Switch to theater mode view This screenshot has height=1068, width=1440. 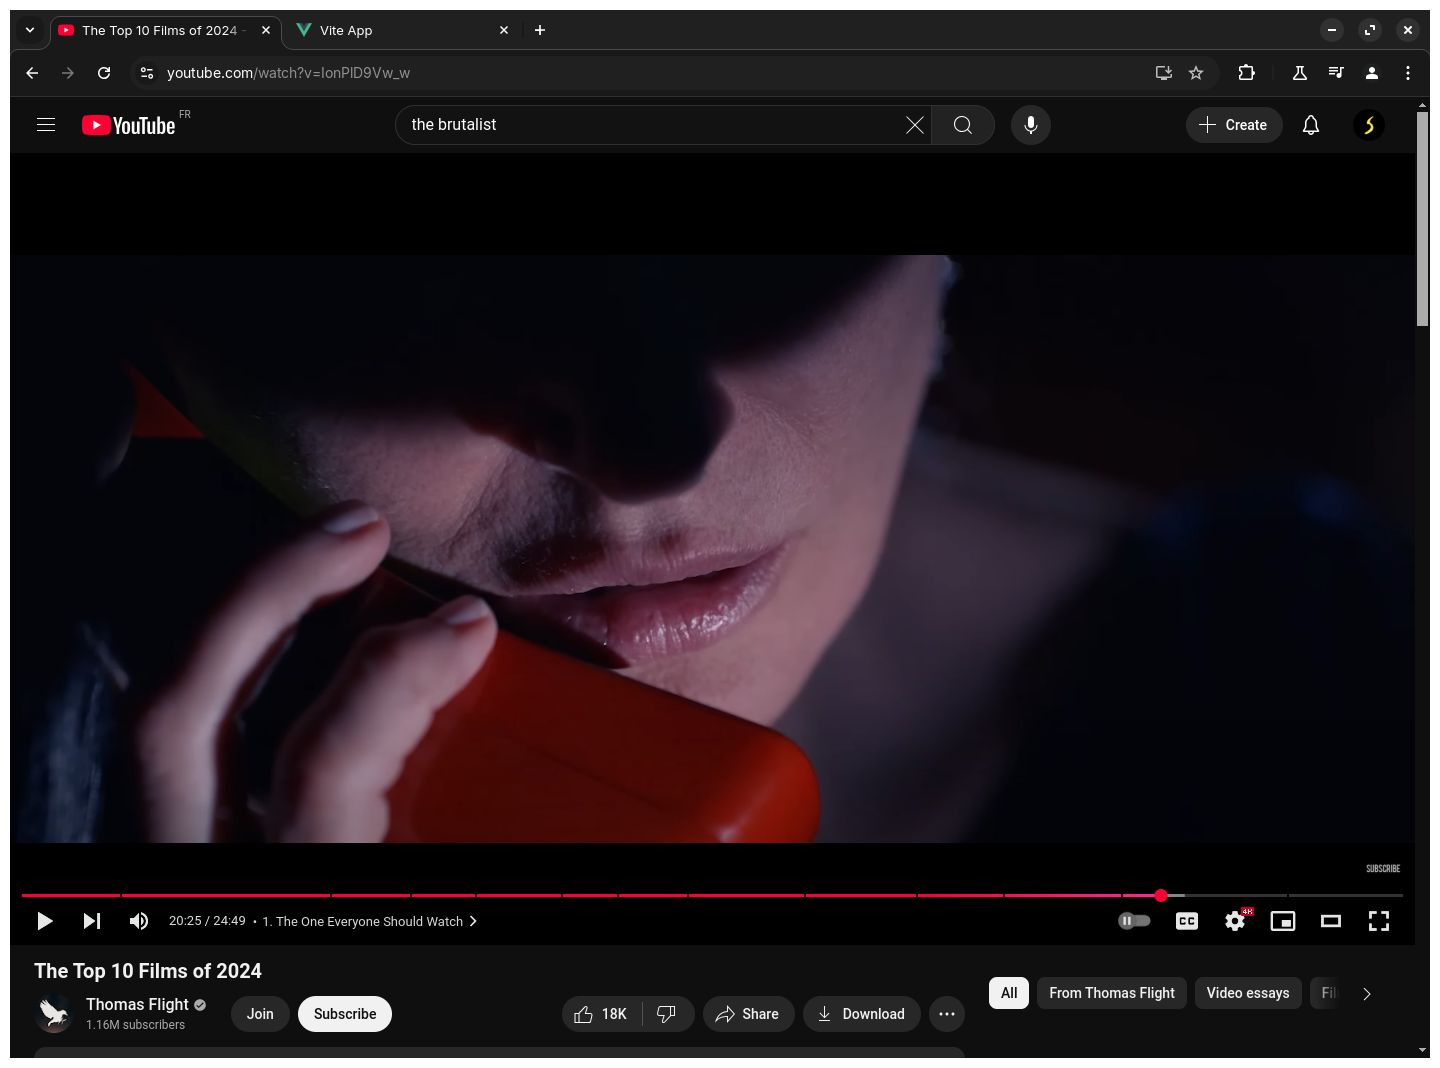click(1330, 921)
